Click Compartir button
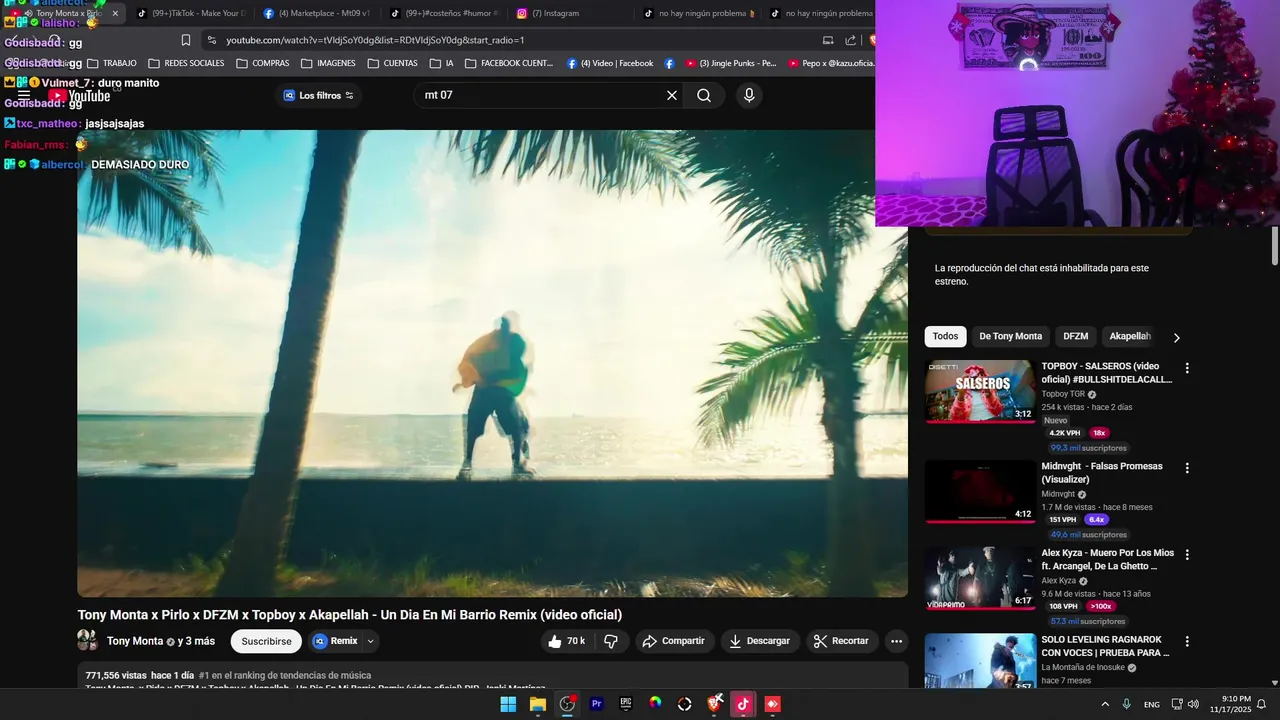 click(x=673, y=641)
